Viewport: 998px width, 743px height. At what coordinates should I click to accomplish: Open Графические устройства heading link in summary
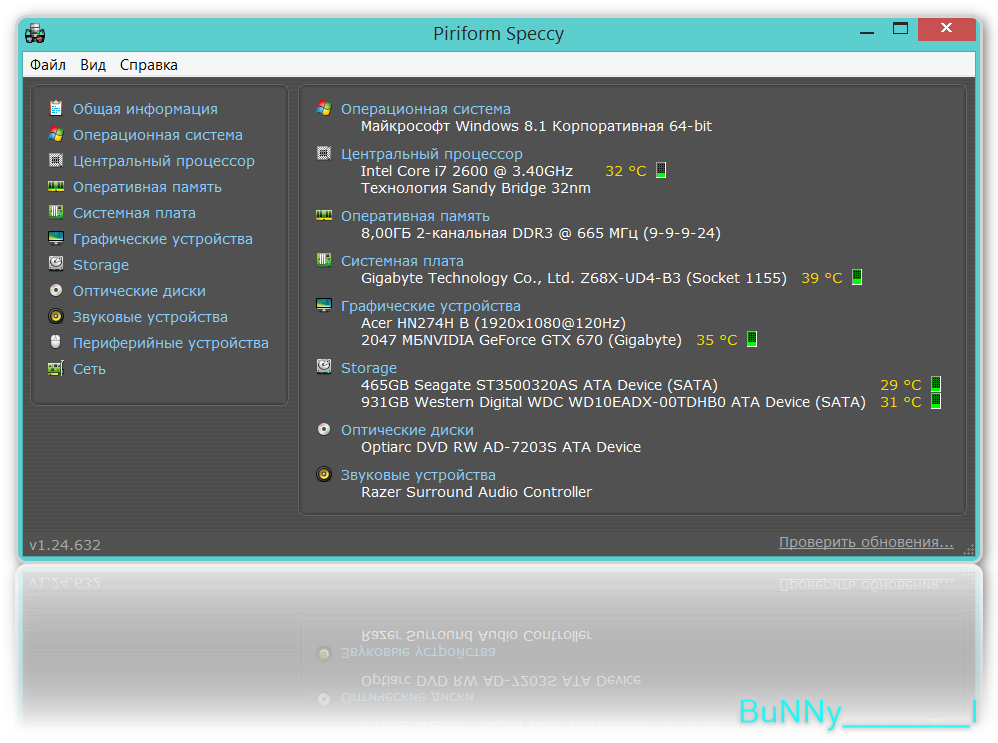(431, 306)
